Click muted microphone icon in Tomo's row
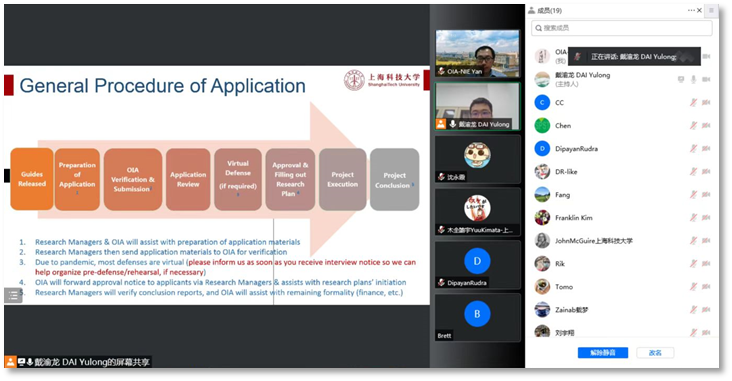The image size is (732, 381). [x=693, y=286]
